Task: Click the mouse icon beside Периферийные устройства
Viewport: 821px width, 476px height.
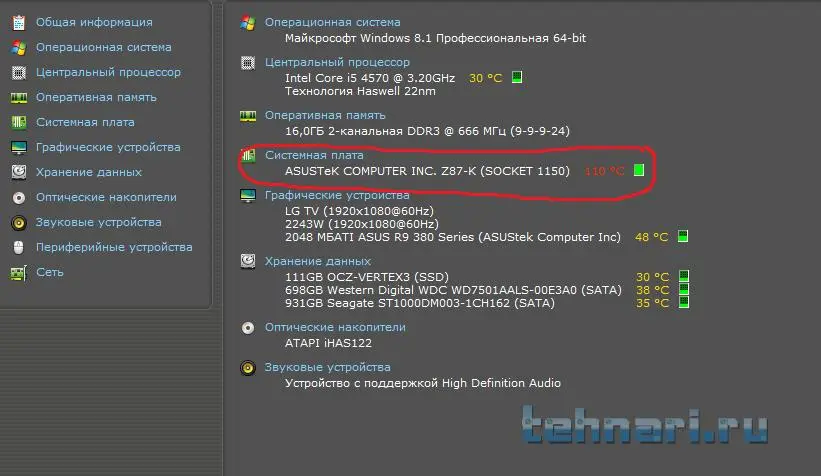Action: tap(19, 247)
